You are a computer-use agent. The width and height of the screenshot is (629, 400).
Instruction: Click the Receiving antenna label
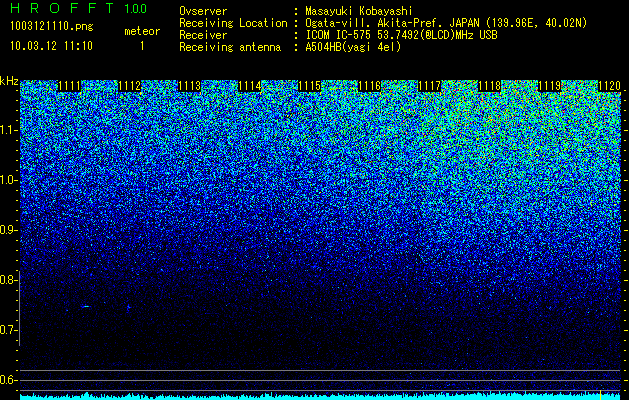pyautogui.click(x=230, y=47)
